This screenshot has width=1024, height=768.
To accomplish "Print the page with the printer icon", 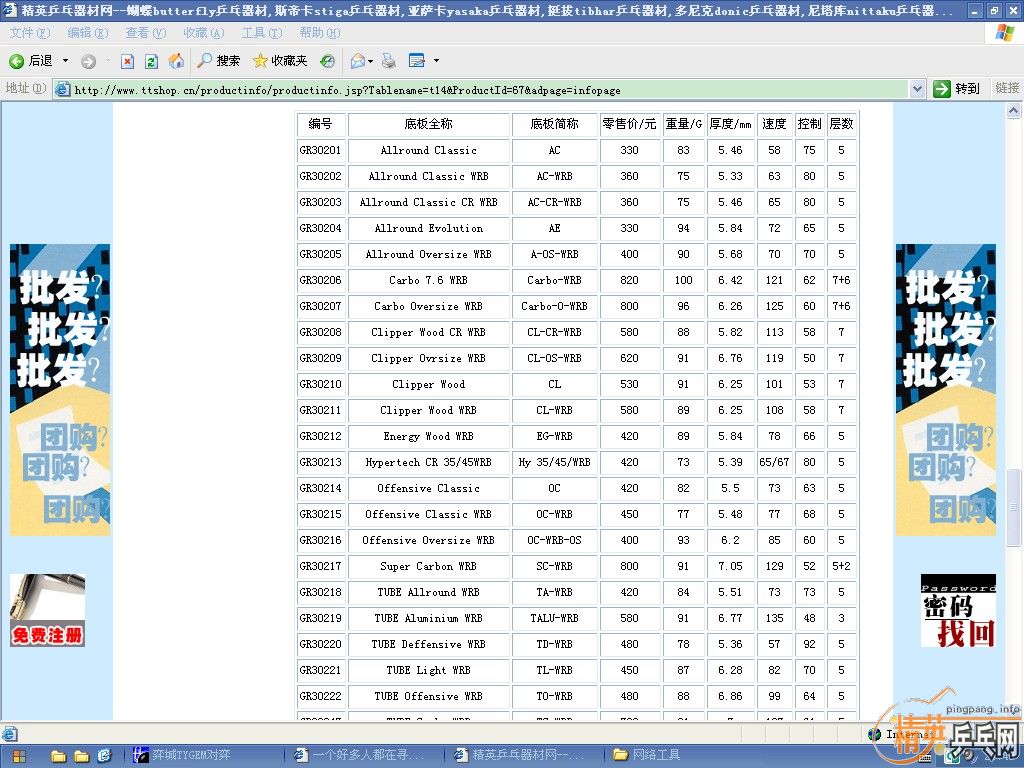I will point(389,61).
